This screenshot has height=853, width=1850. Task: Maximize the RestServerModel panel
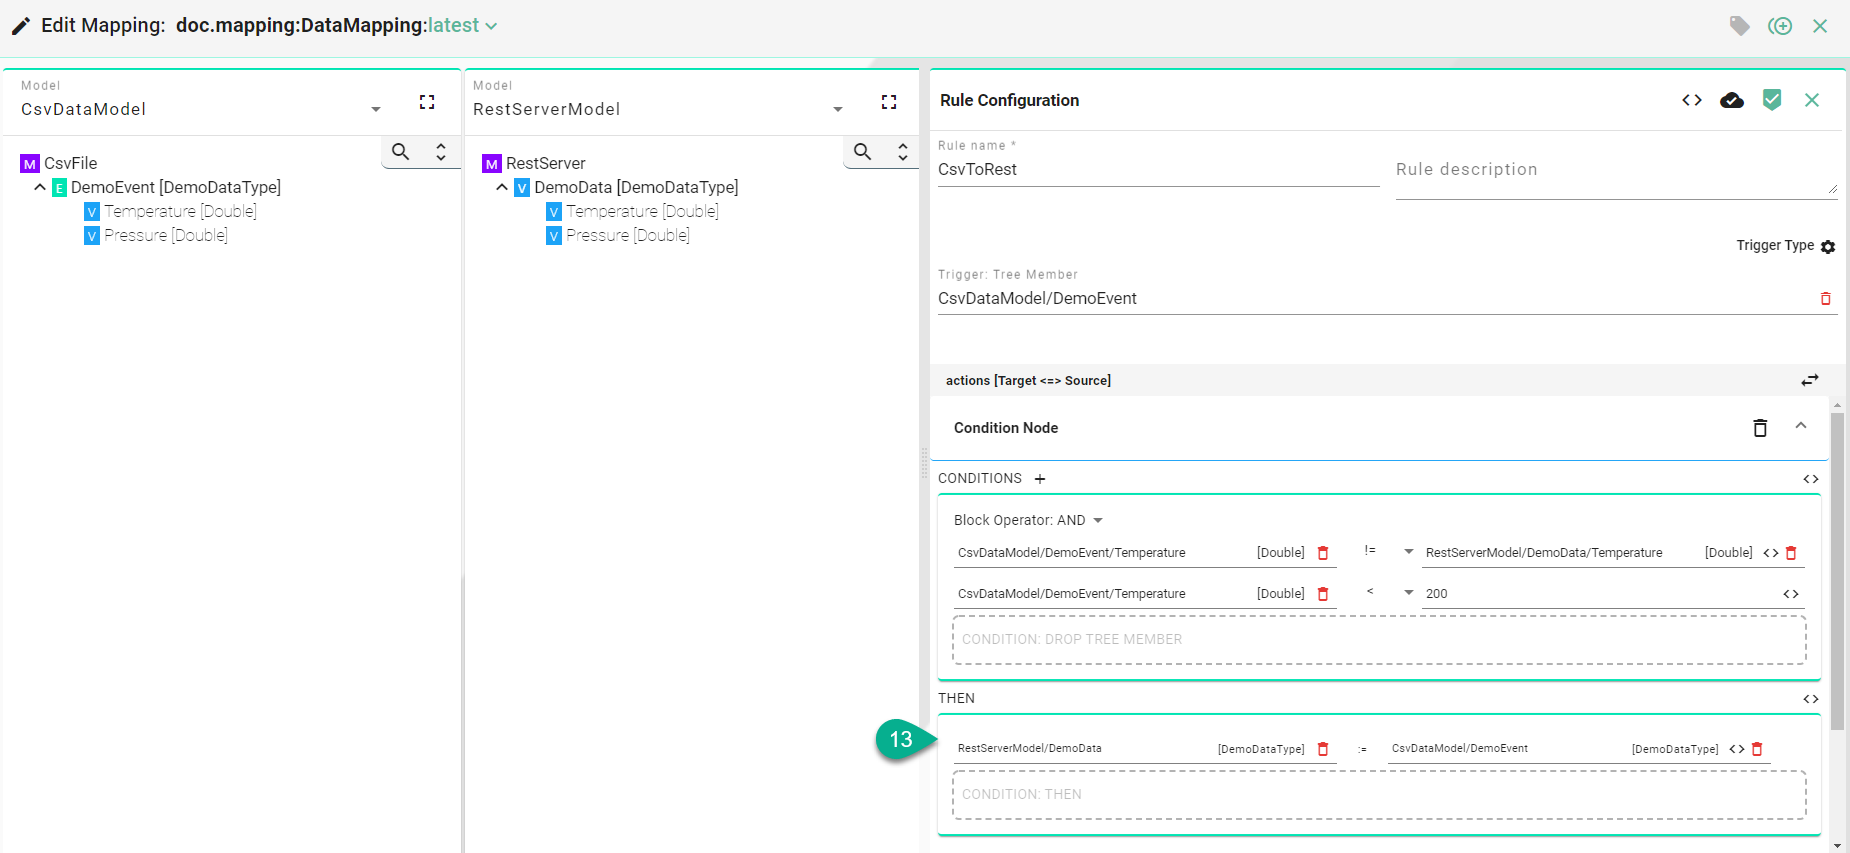point(889,102)
